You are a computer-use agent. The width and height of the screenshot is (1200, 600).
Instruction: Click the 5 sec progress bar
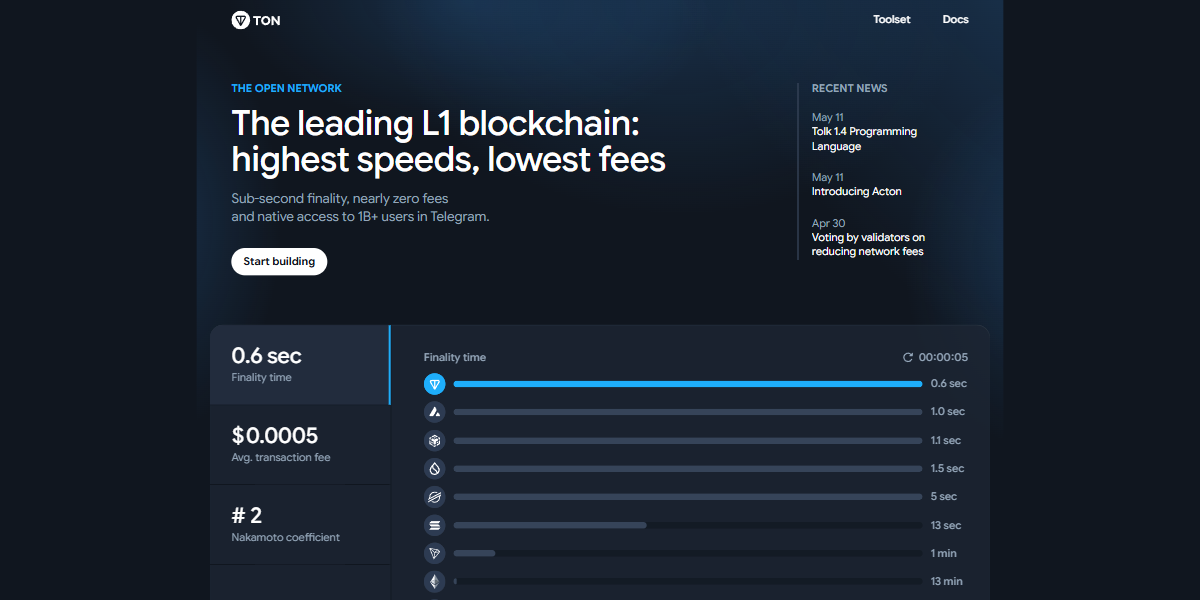[x=688, y=496]
